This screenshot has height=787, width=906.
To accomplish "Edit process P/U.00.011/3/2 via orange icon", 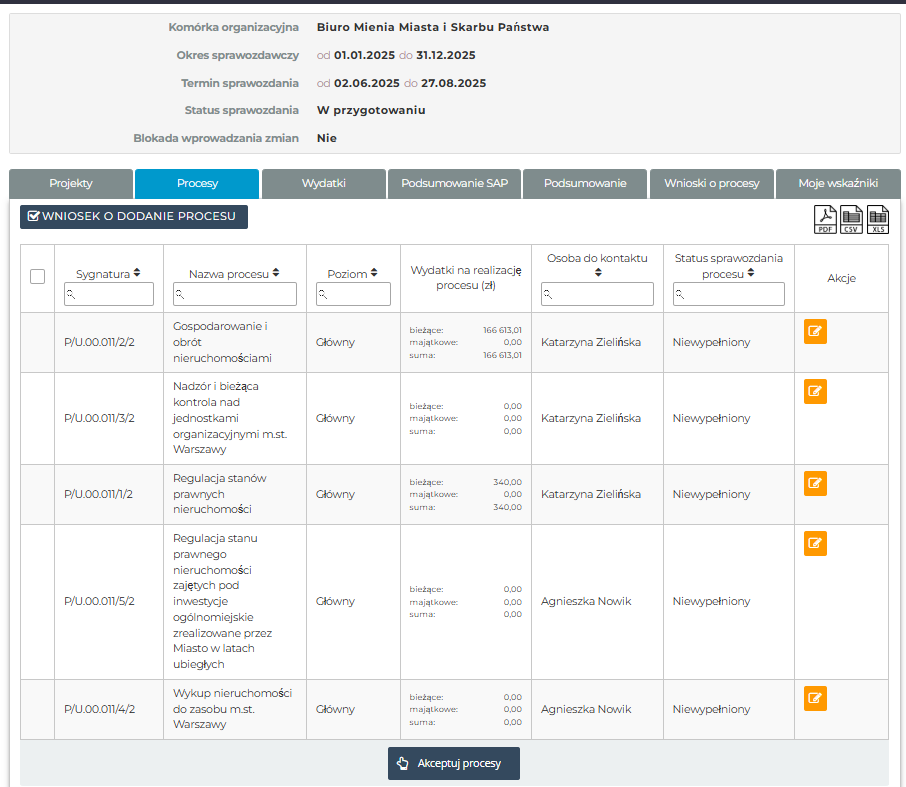I will (815, 392).
